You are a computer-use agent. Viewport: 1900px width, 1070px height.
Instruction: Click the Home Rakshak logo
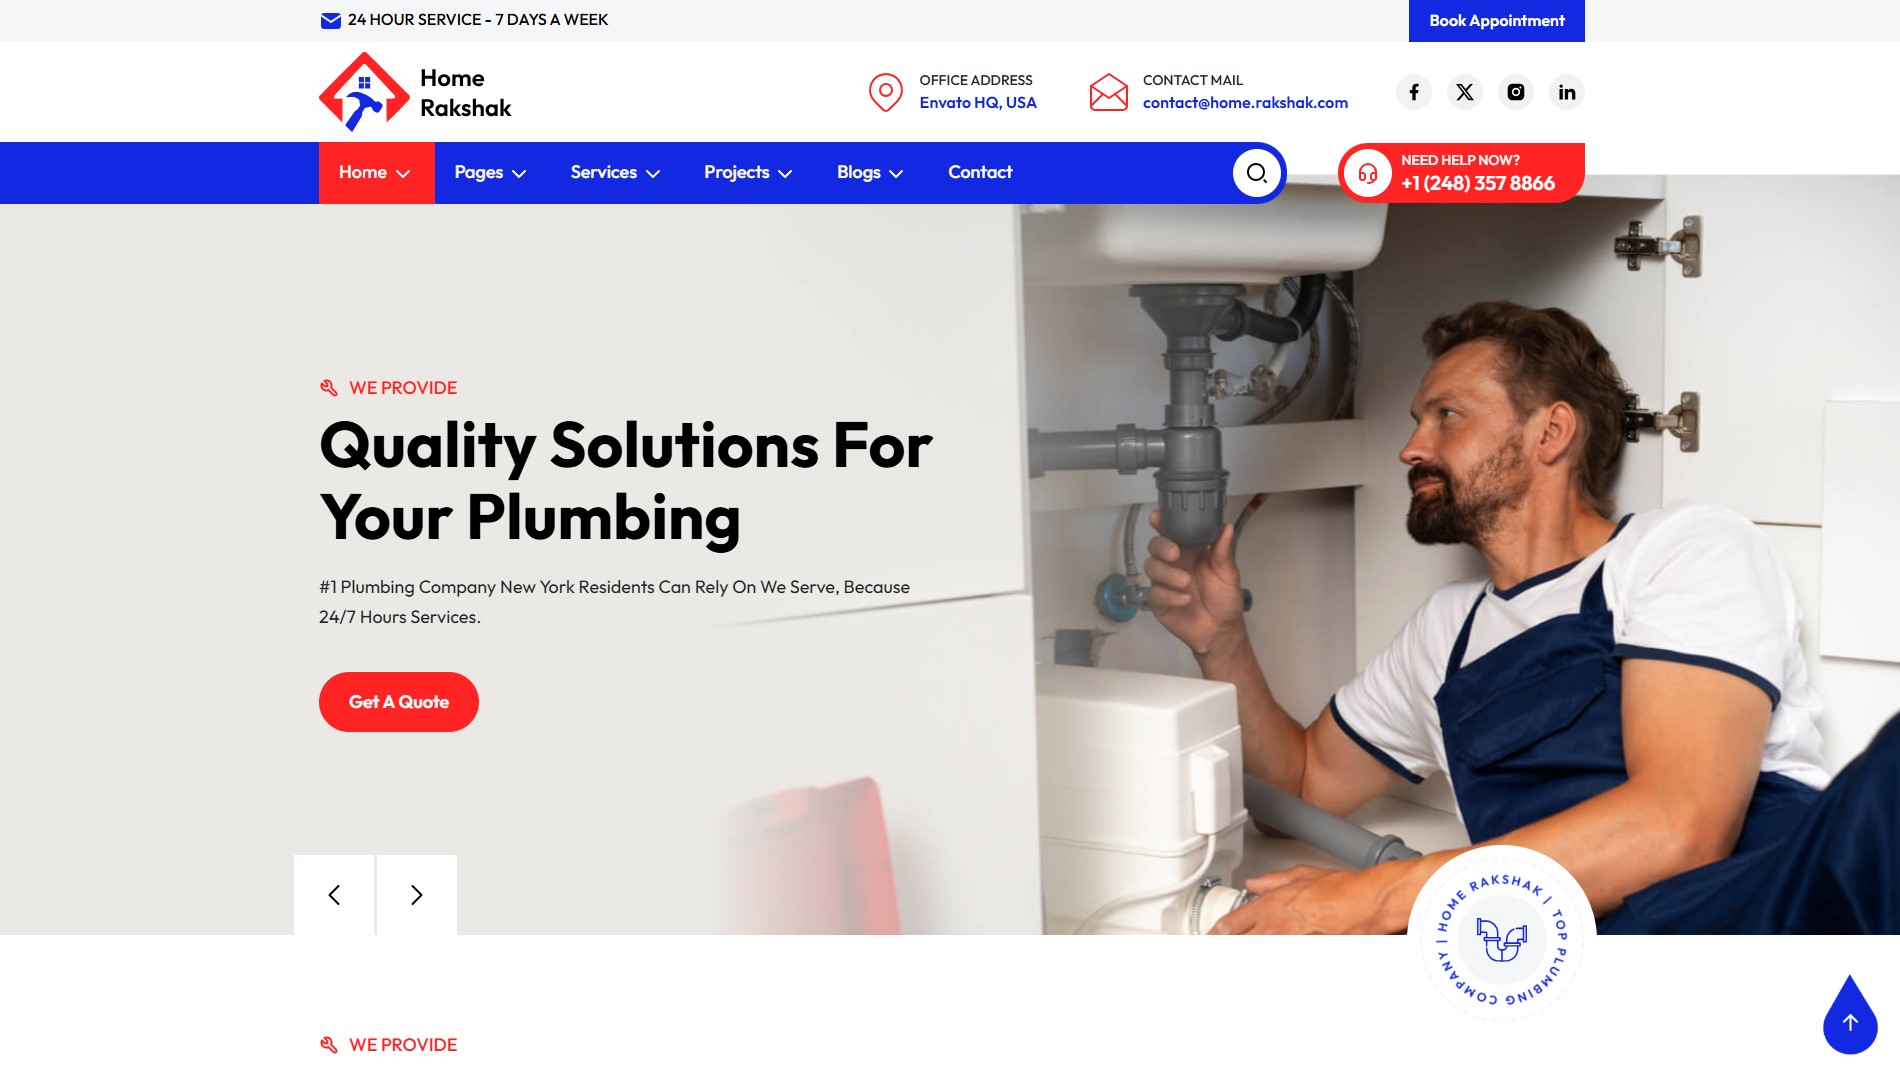click(x=415, y=92)
